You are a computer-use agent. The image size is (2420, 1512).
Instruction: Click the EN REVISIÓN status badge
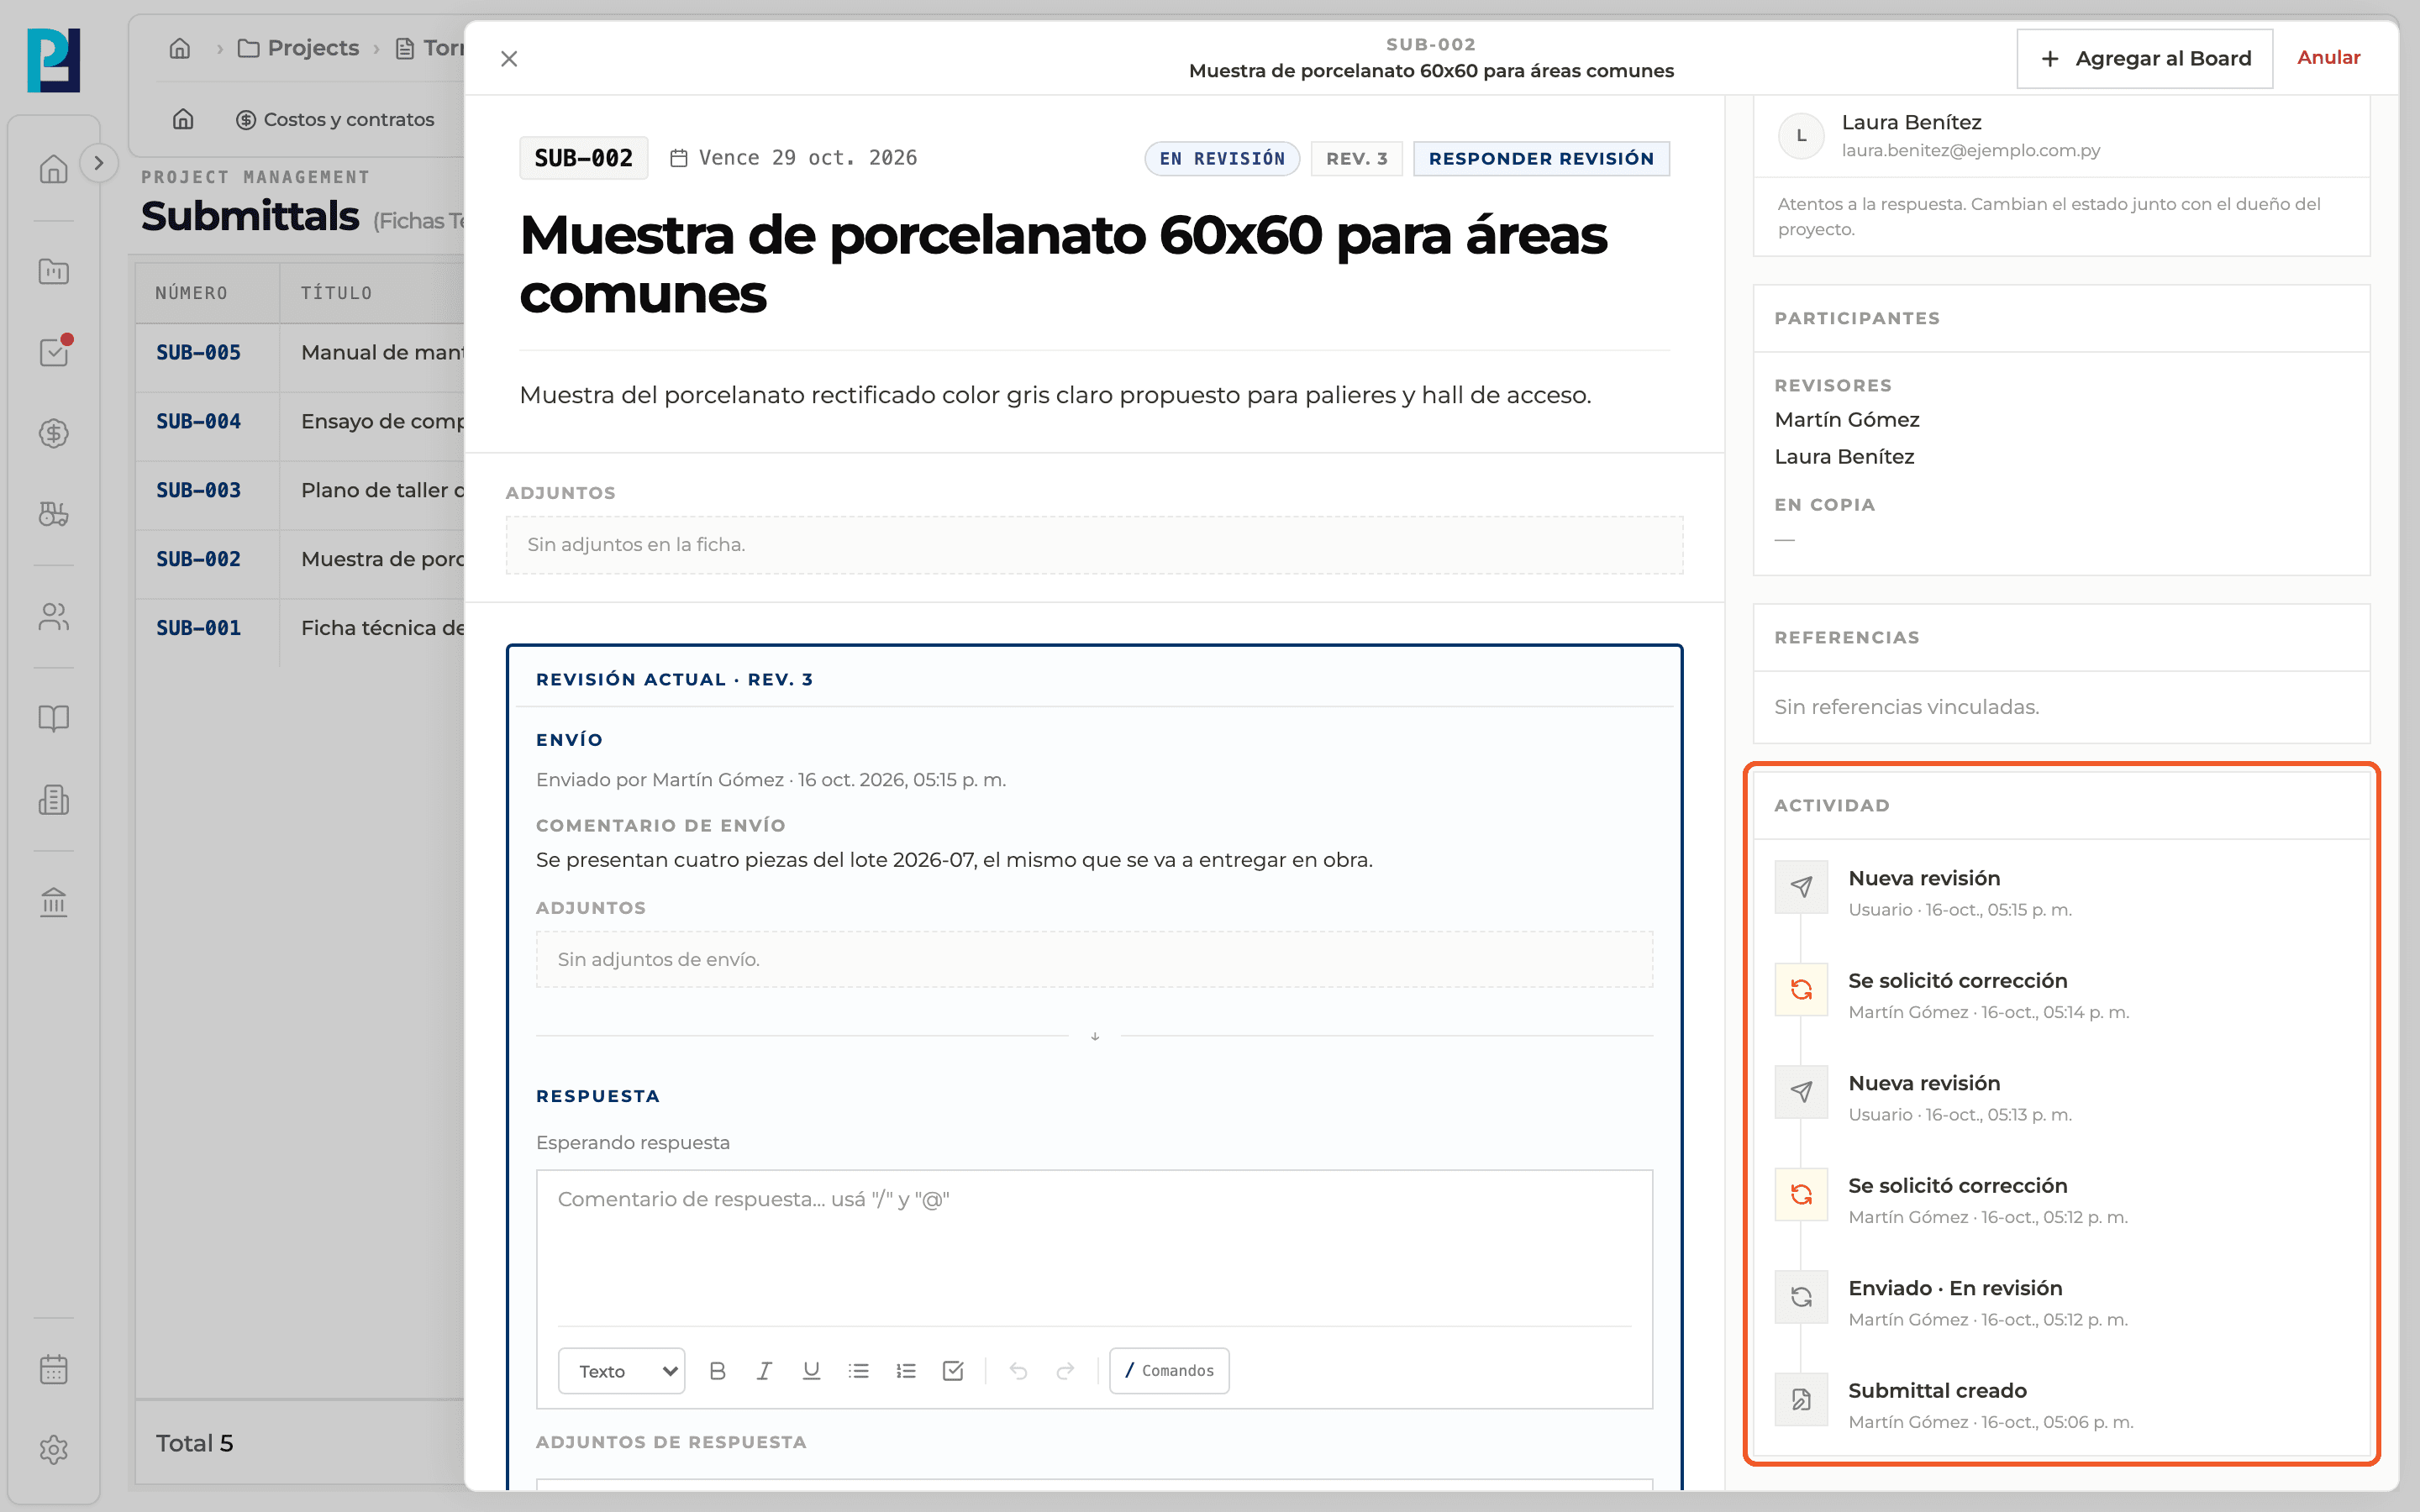(x=1222, y=158)
